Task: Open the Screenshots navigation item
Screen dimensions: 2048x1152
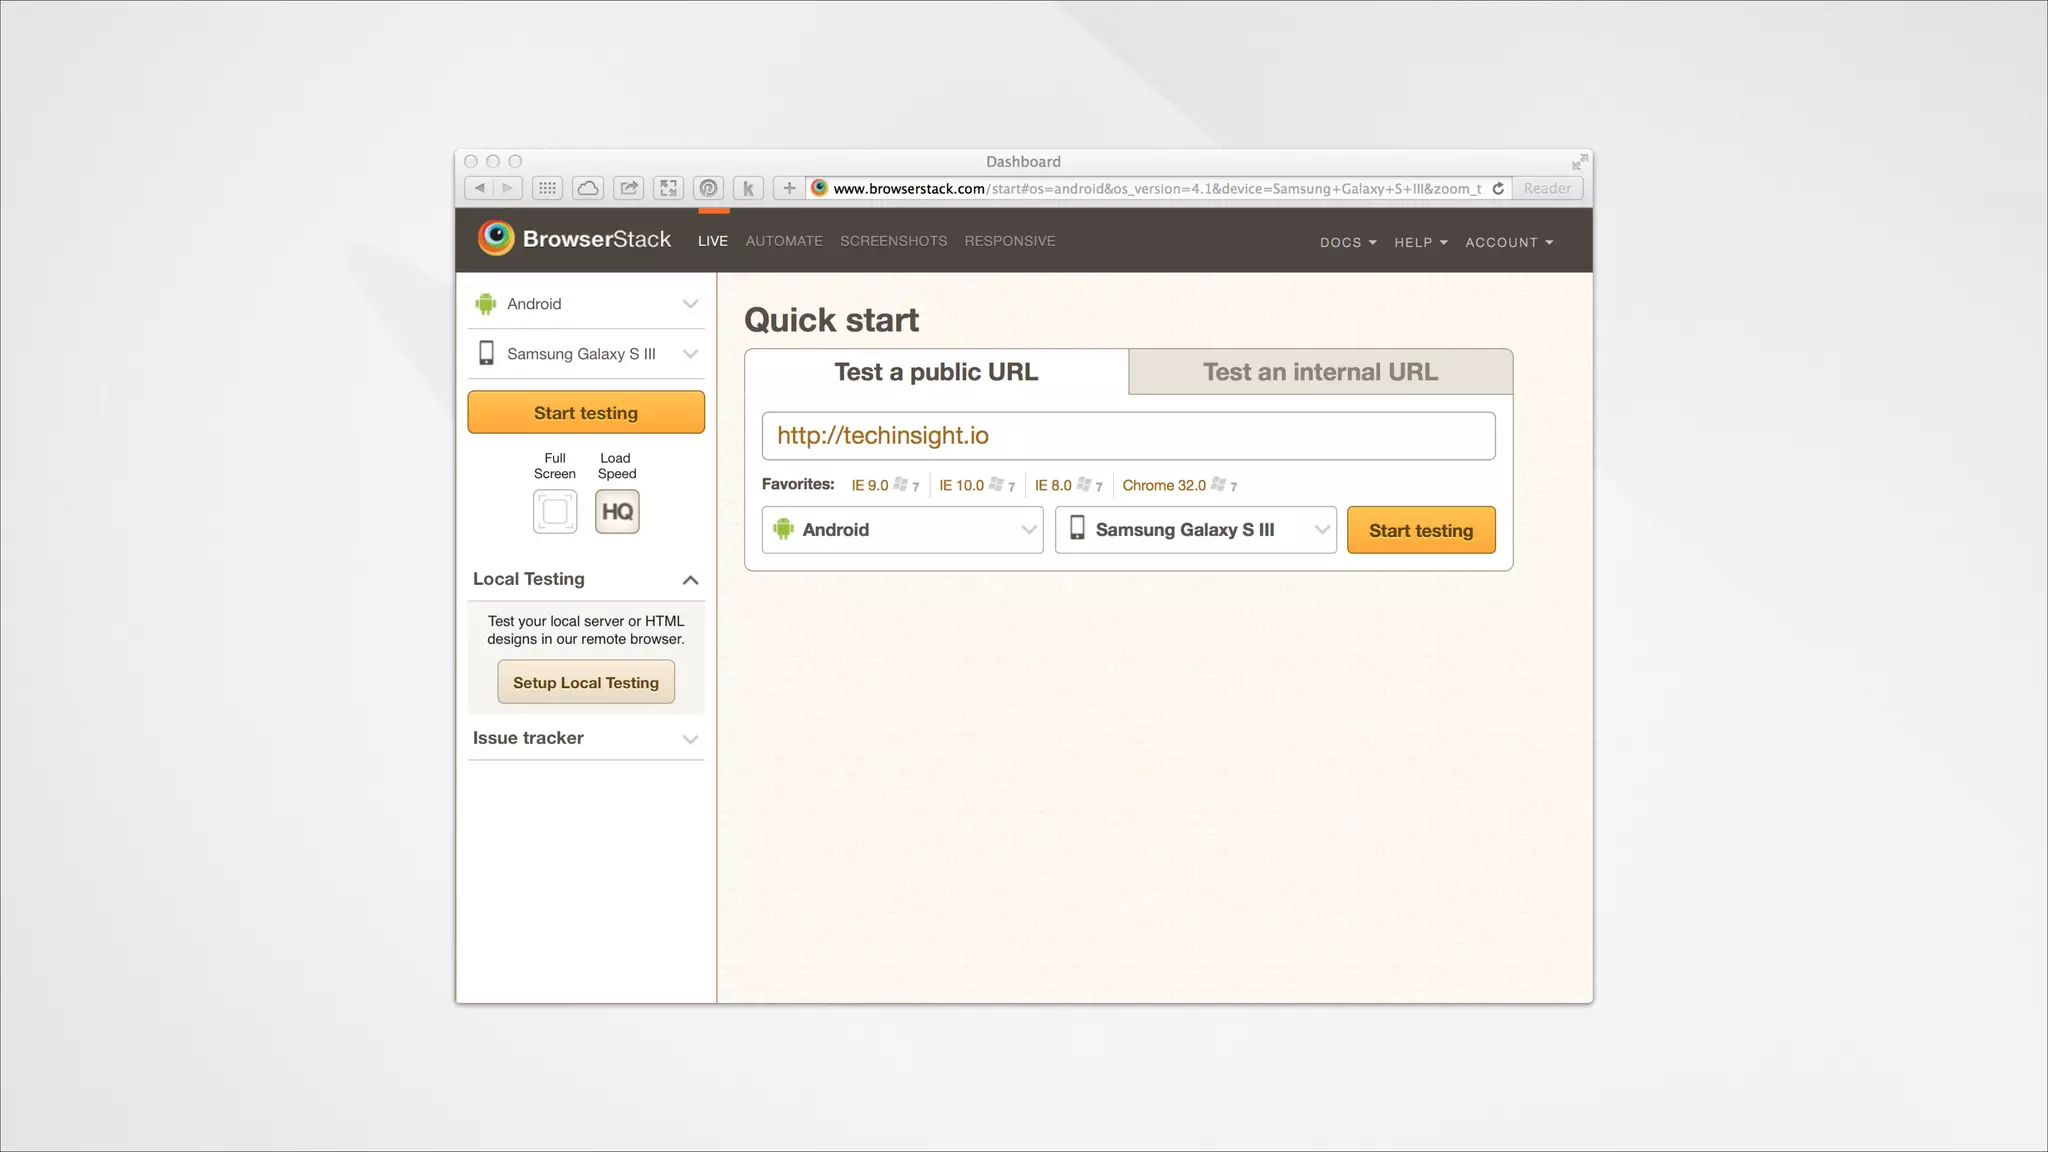Action: pos(893,241)
